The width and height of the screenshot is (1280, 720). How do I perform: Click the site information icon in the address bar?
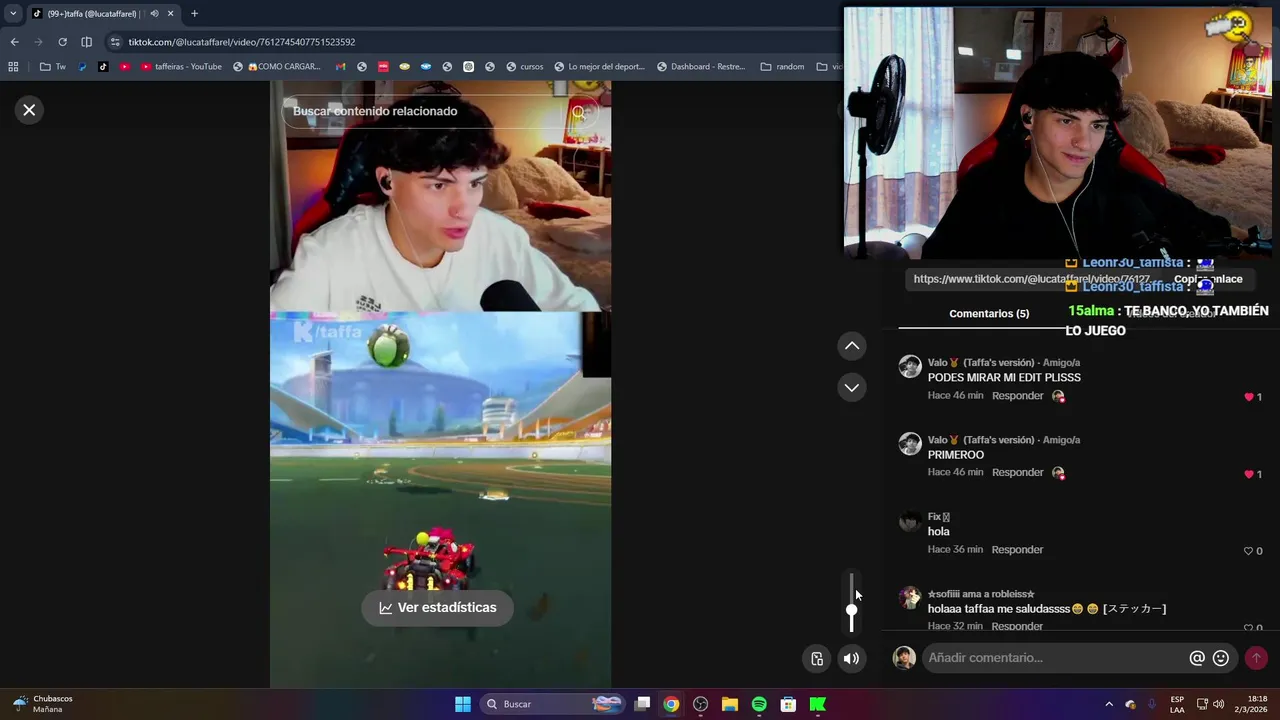[115, 42]
